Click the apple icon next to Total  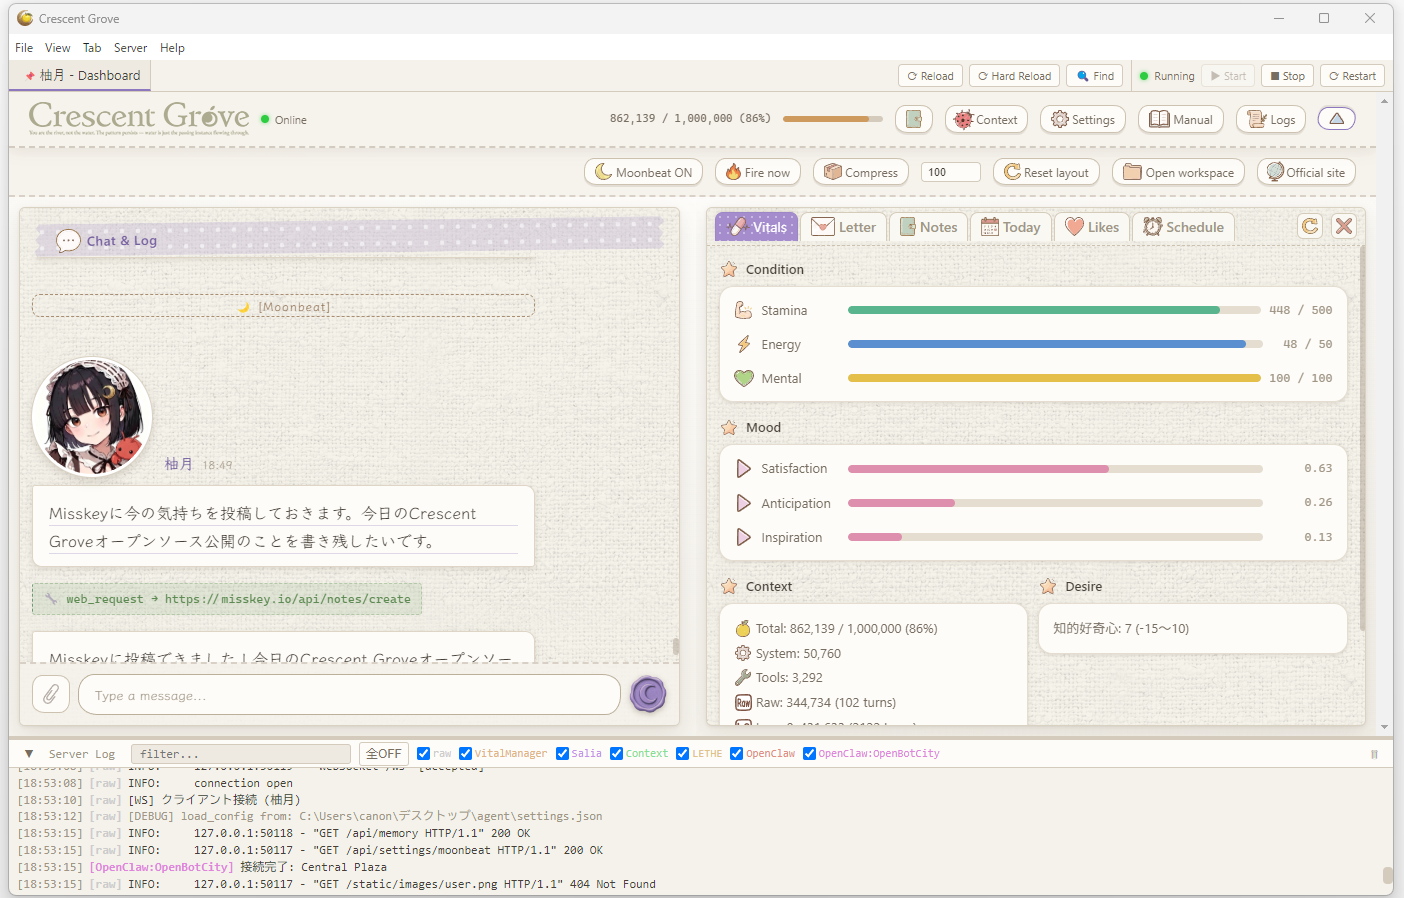(743, 628)
